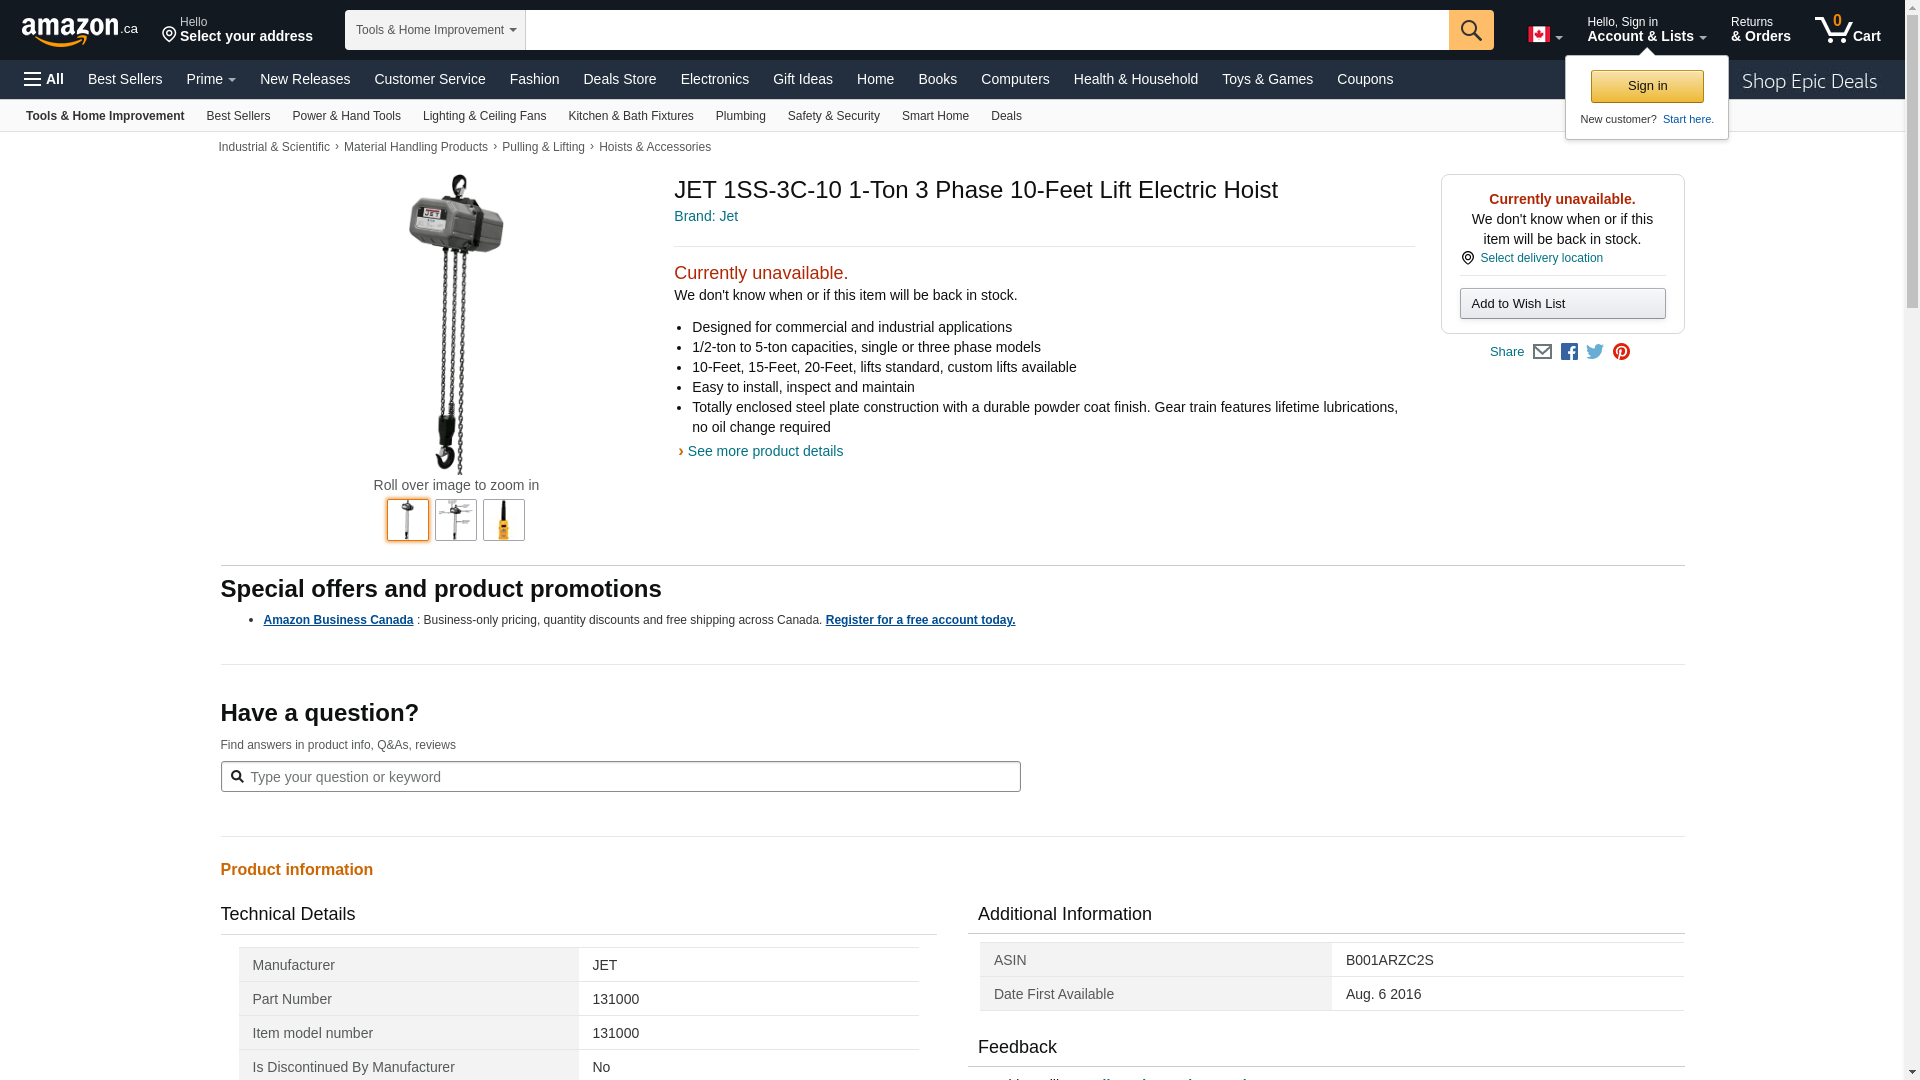Click the search magnifier Go button
The width and height of the screenshot is (1920, 1080).
1471,30
